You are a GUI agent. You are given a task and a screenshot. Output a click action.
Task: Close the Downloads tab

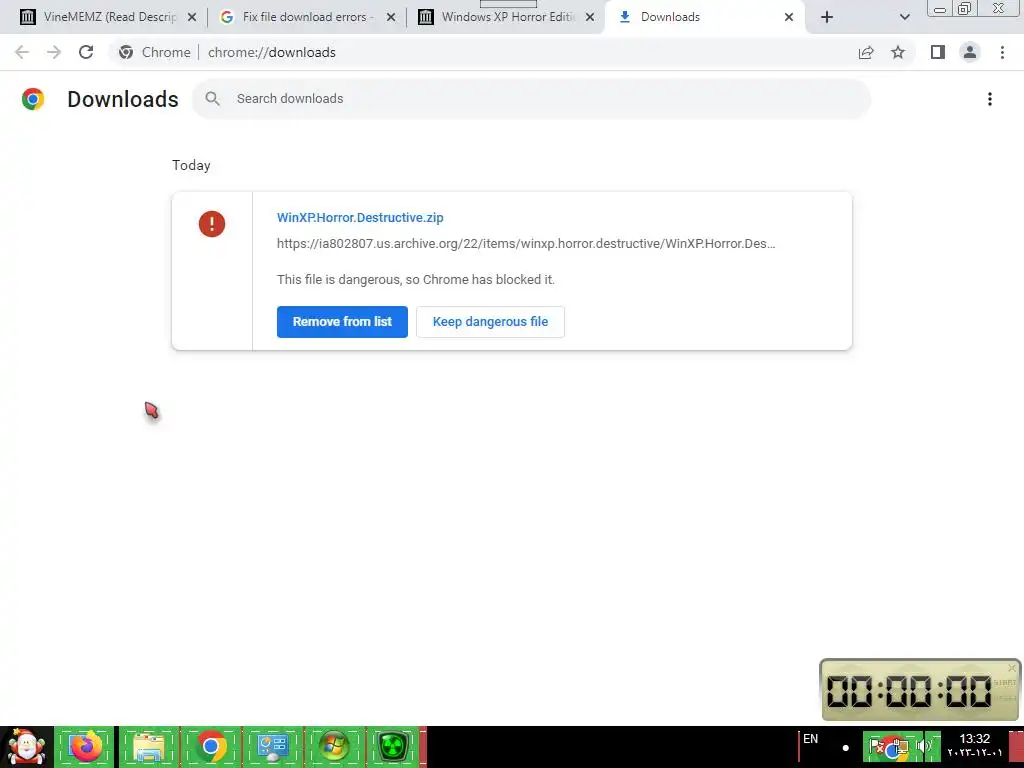(789, 18)
